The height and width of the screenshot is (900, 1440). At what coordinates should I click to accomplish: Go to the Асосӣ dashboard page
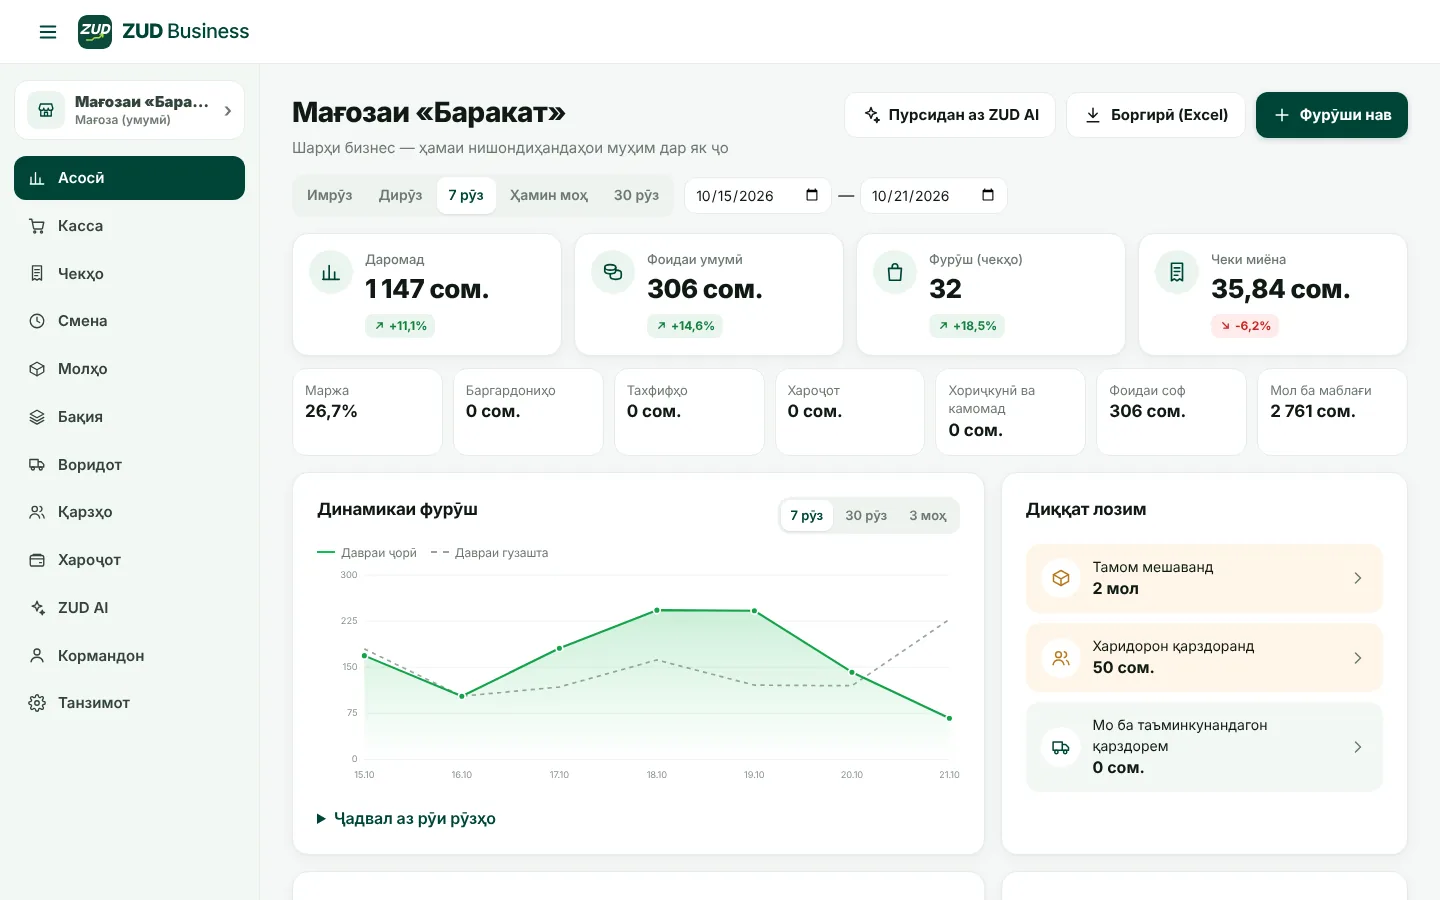pos(130,178)
